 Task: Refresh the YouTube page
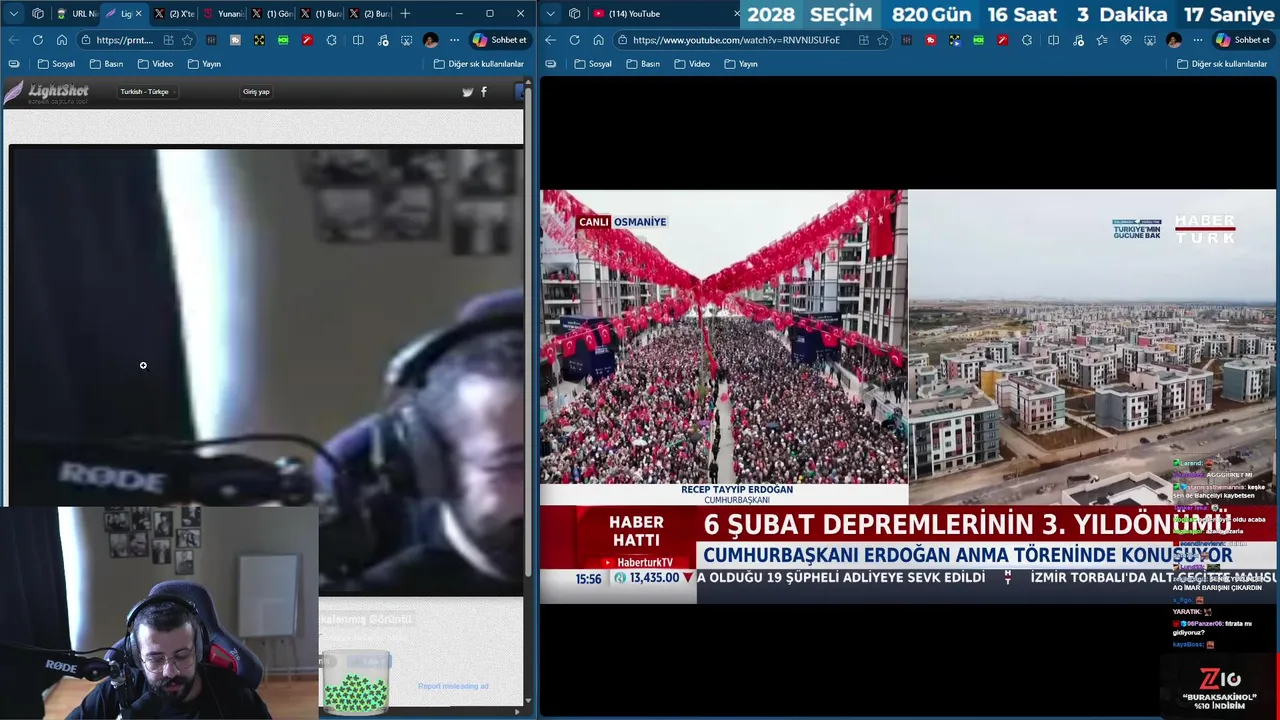pos(574,40)
